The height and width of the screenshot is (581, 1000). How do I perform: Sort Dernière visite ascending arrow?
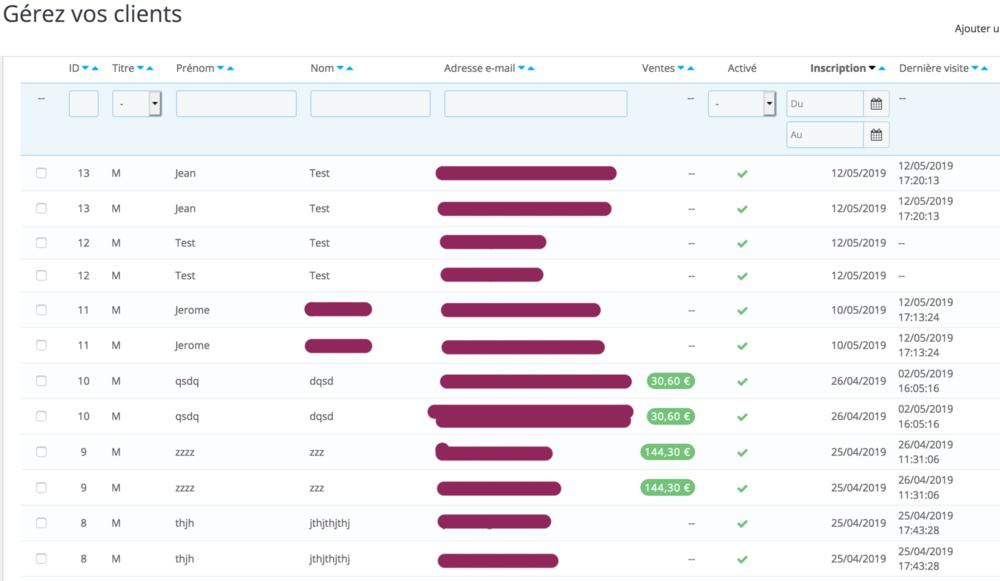985,68
